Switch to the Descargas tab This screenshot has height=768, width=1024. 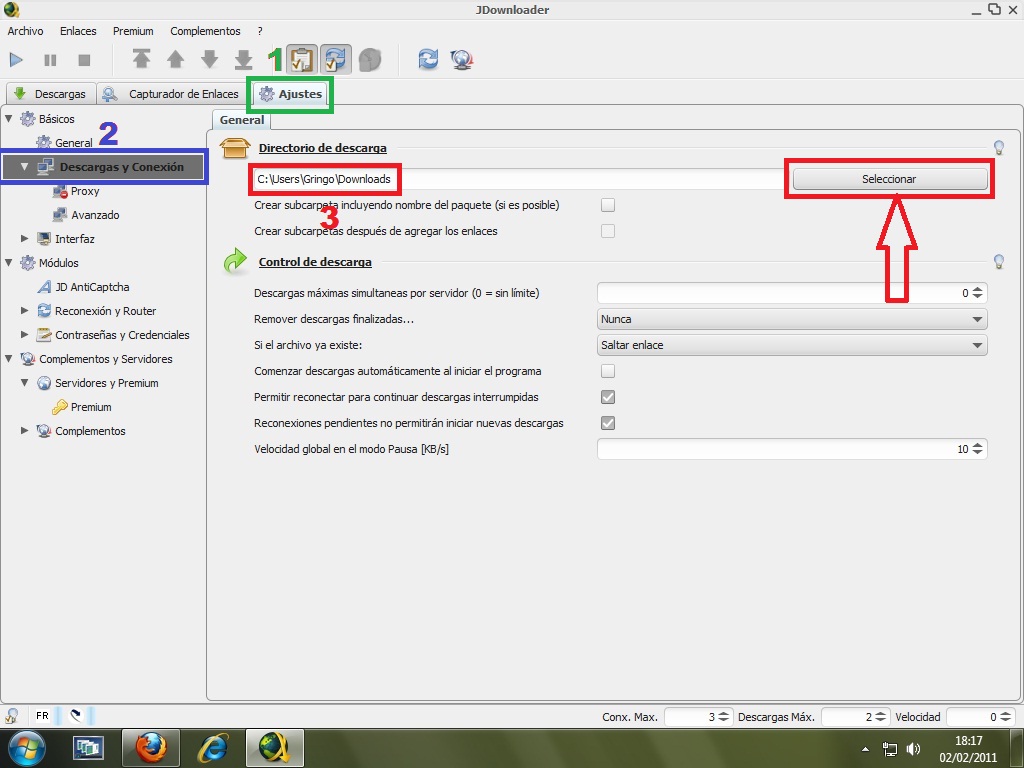pyautogui.click(x=50, y=94)
